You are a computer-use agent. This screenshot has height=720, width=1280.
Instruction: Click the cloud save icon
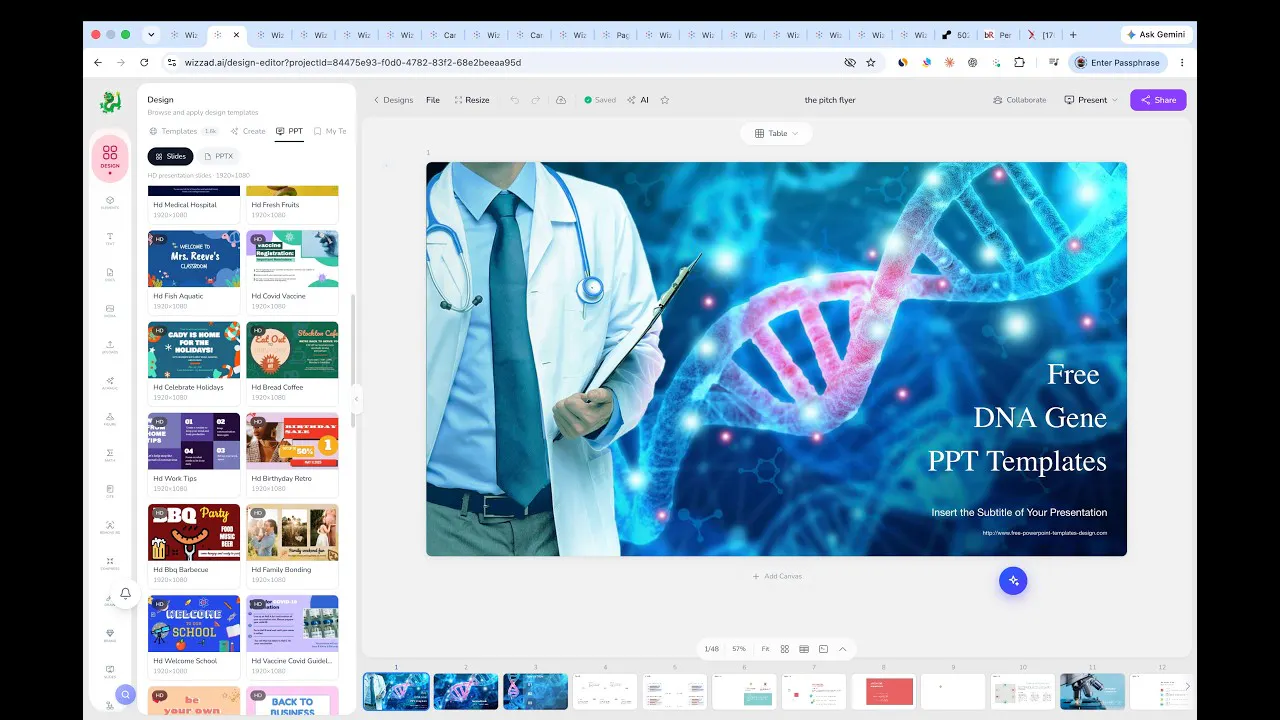point(561,100)
